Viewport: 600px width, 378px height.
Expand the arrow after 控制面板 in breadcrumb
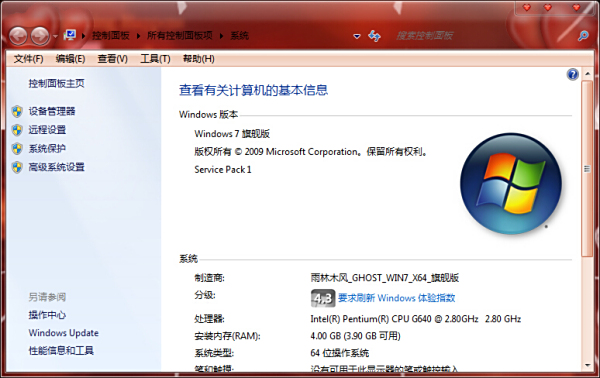[138, 36]
